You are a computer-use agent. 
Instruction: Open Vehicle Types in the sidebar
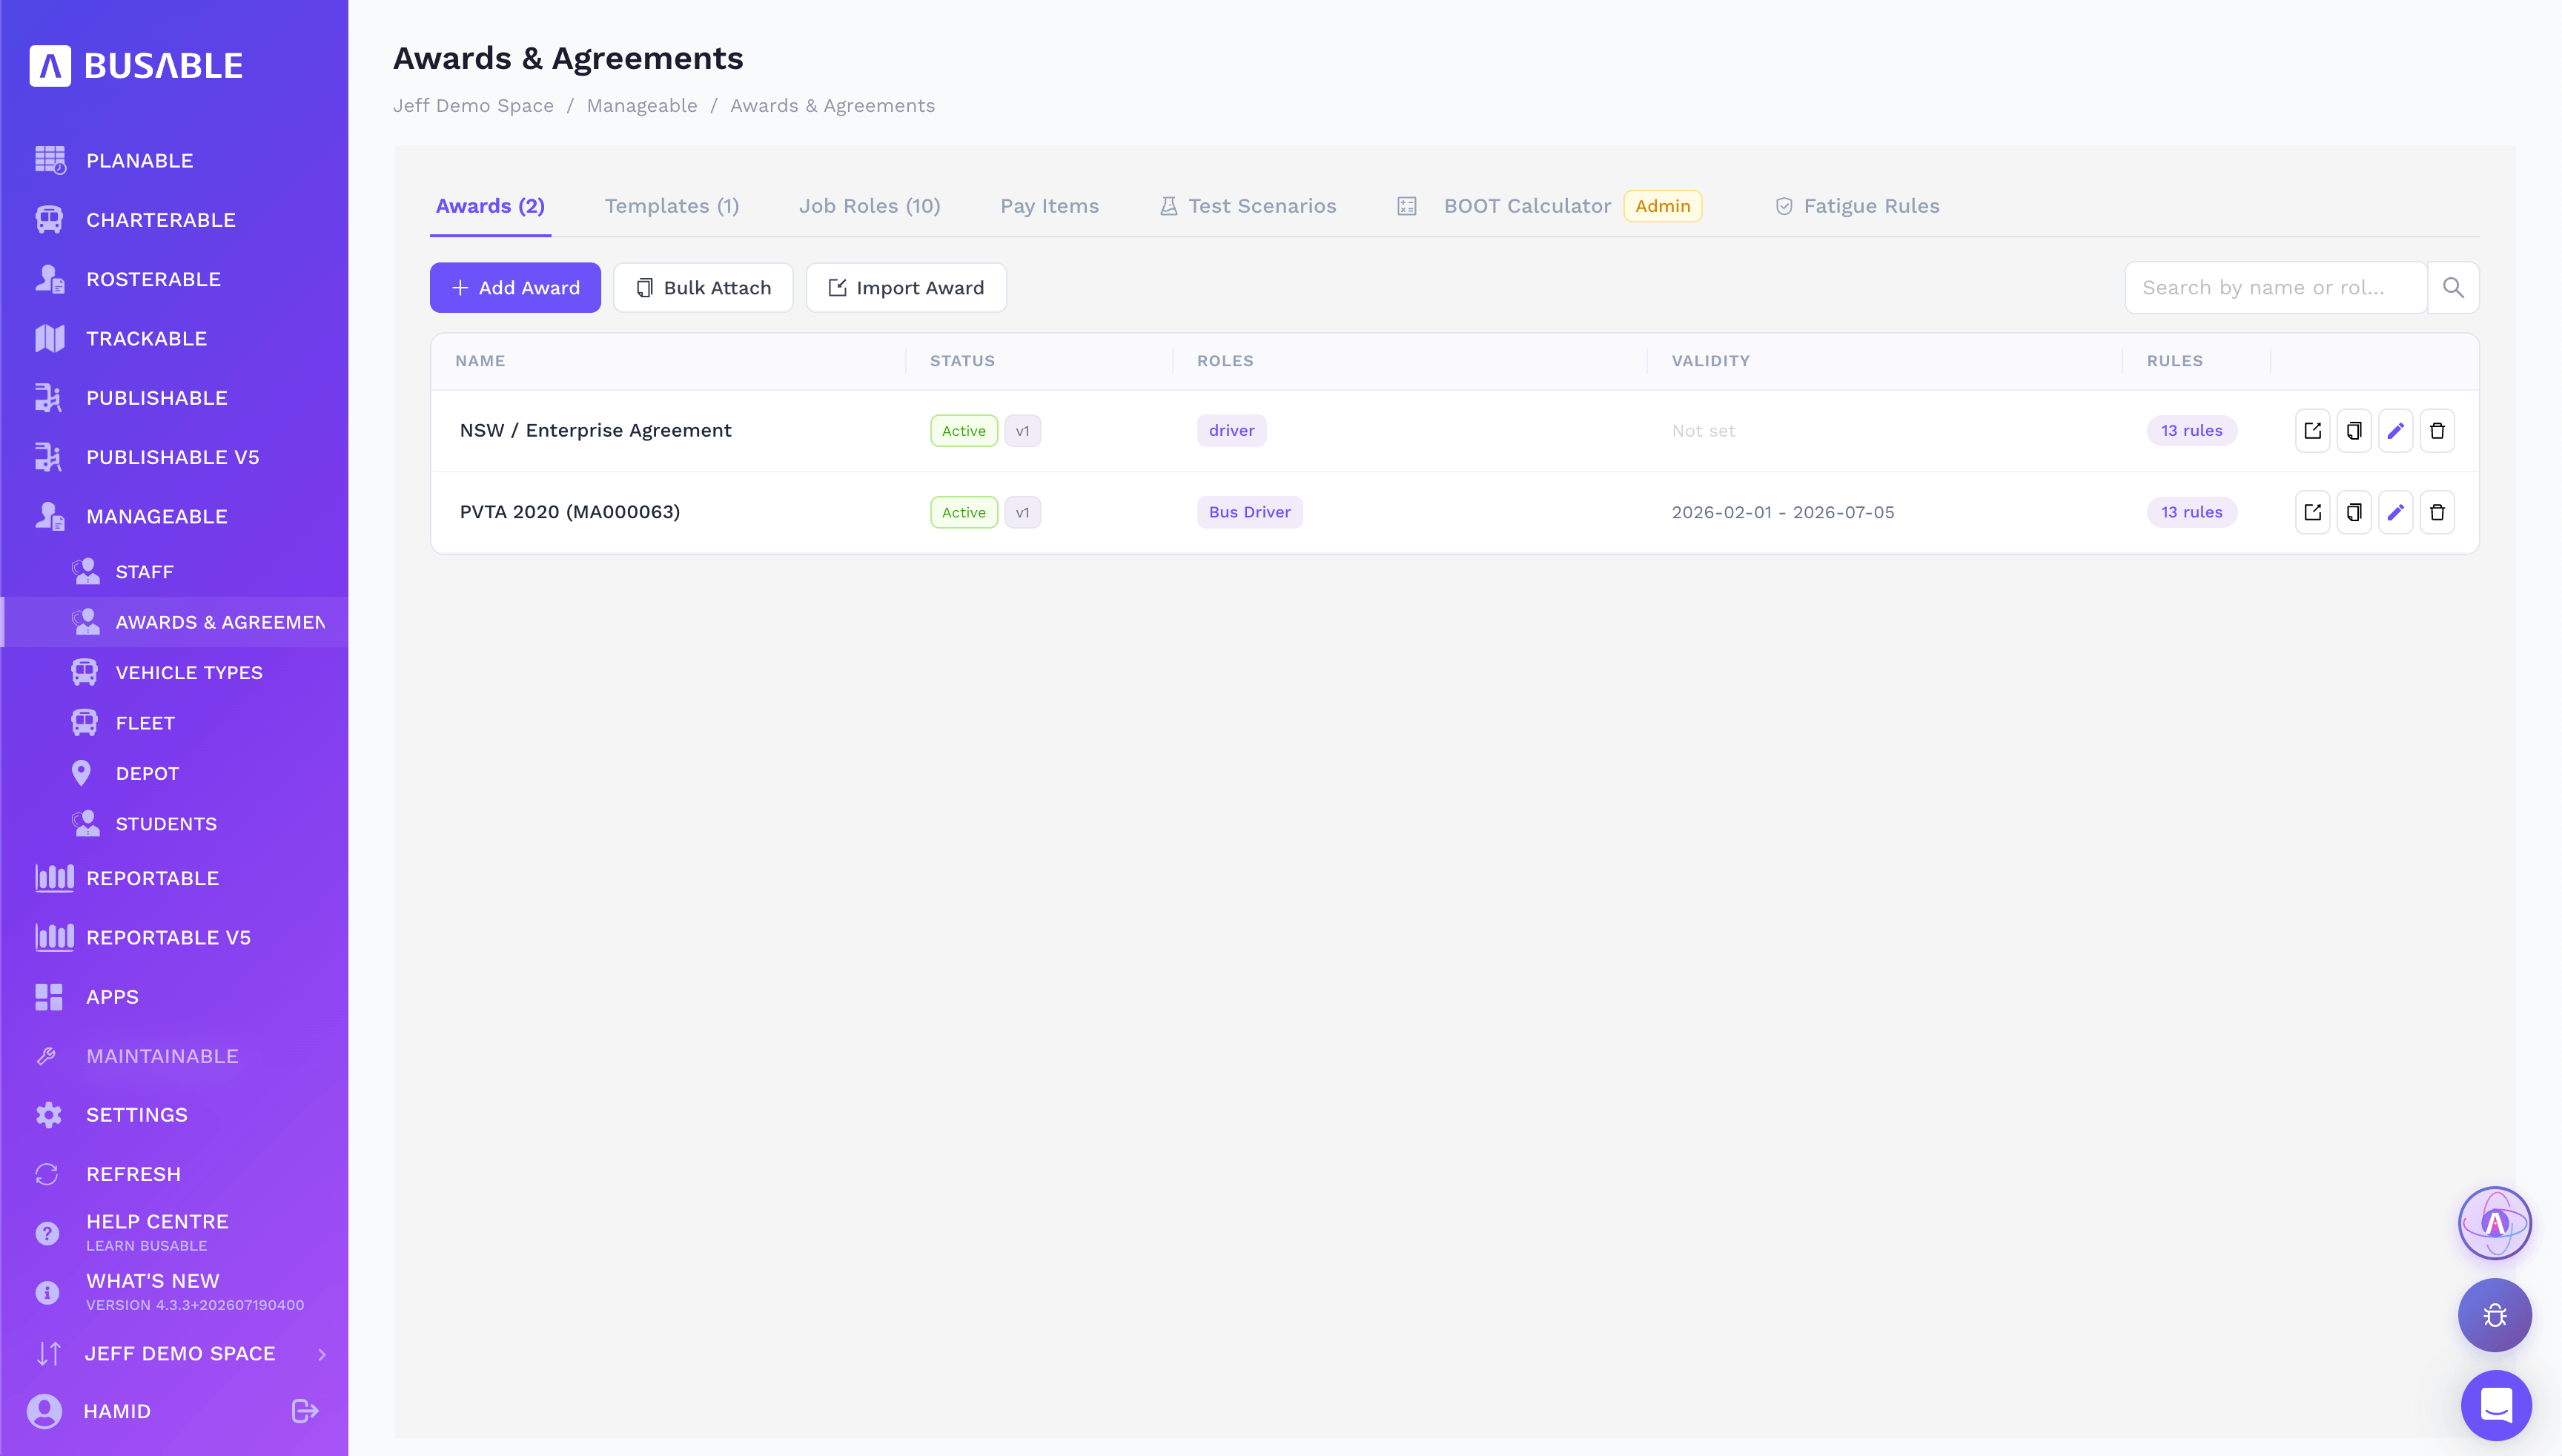pyautogui.click(x=189, y=673)
